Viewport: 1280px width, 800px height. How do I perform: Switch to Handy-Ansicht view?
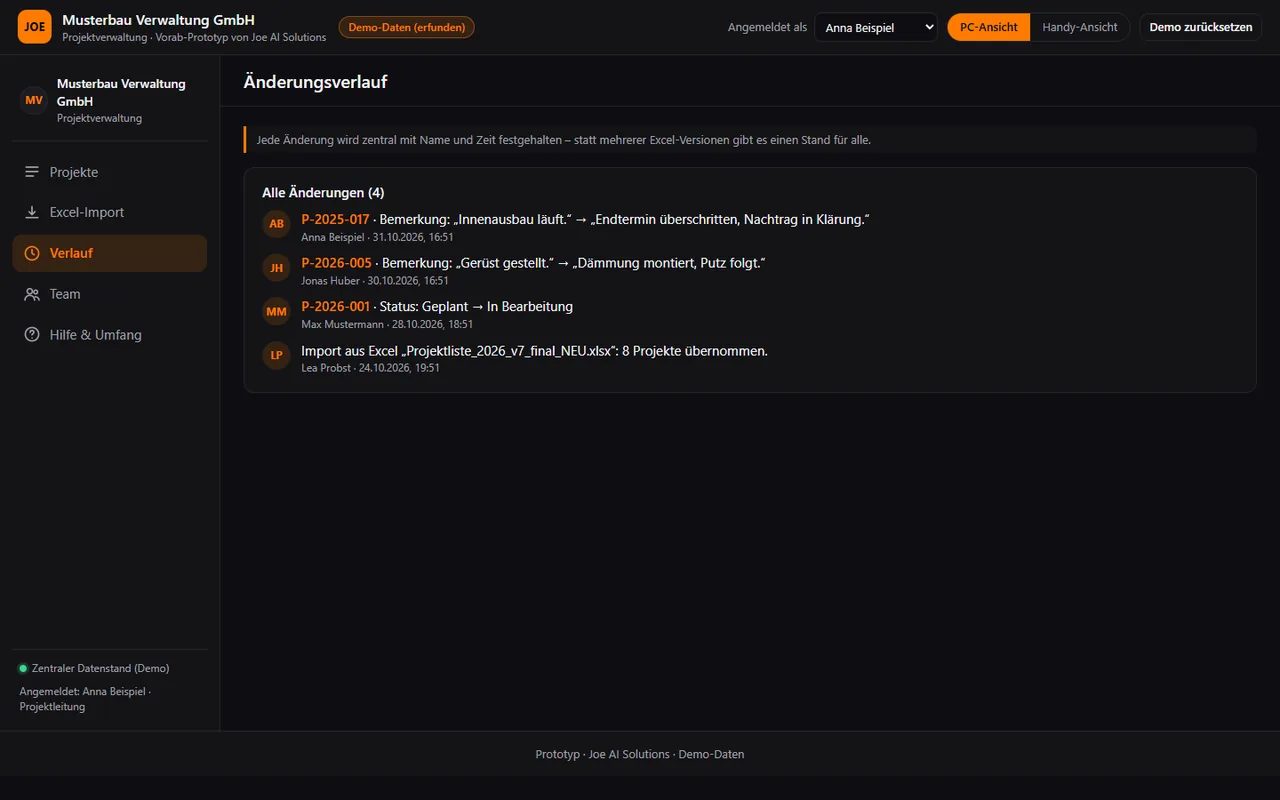point(1080,27)
